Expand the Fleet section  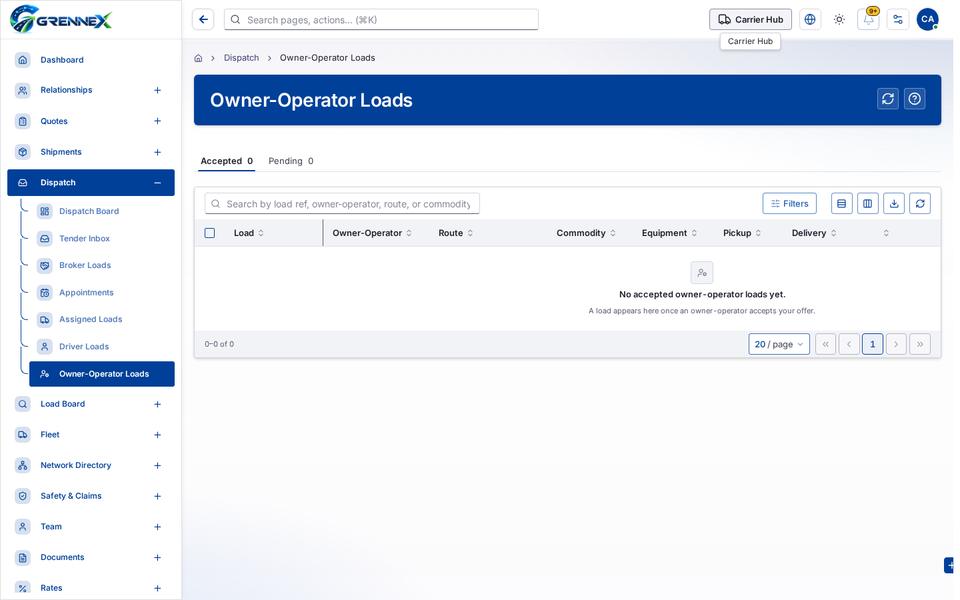157,435
